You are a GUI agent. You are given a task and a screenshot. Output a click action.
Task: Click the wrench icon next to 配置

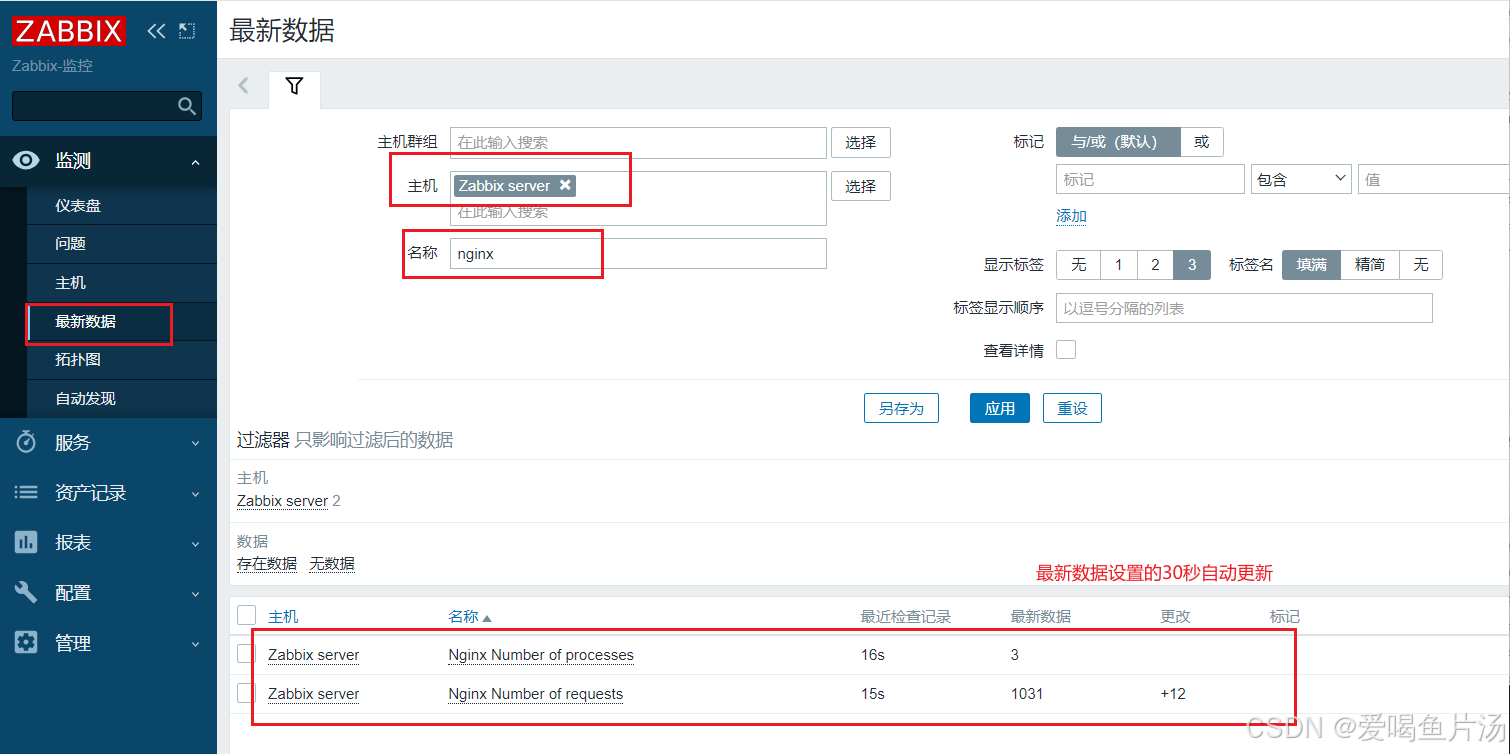tap(27, 593)
